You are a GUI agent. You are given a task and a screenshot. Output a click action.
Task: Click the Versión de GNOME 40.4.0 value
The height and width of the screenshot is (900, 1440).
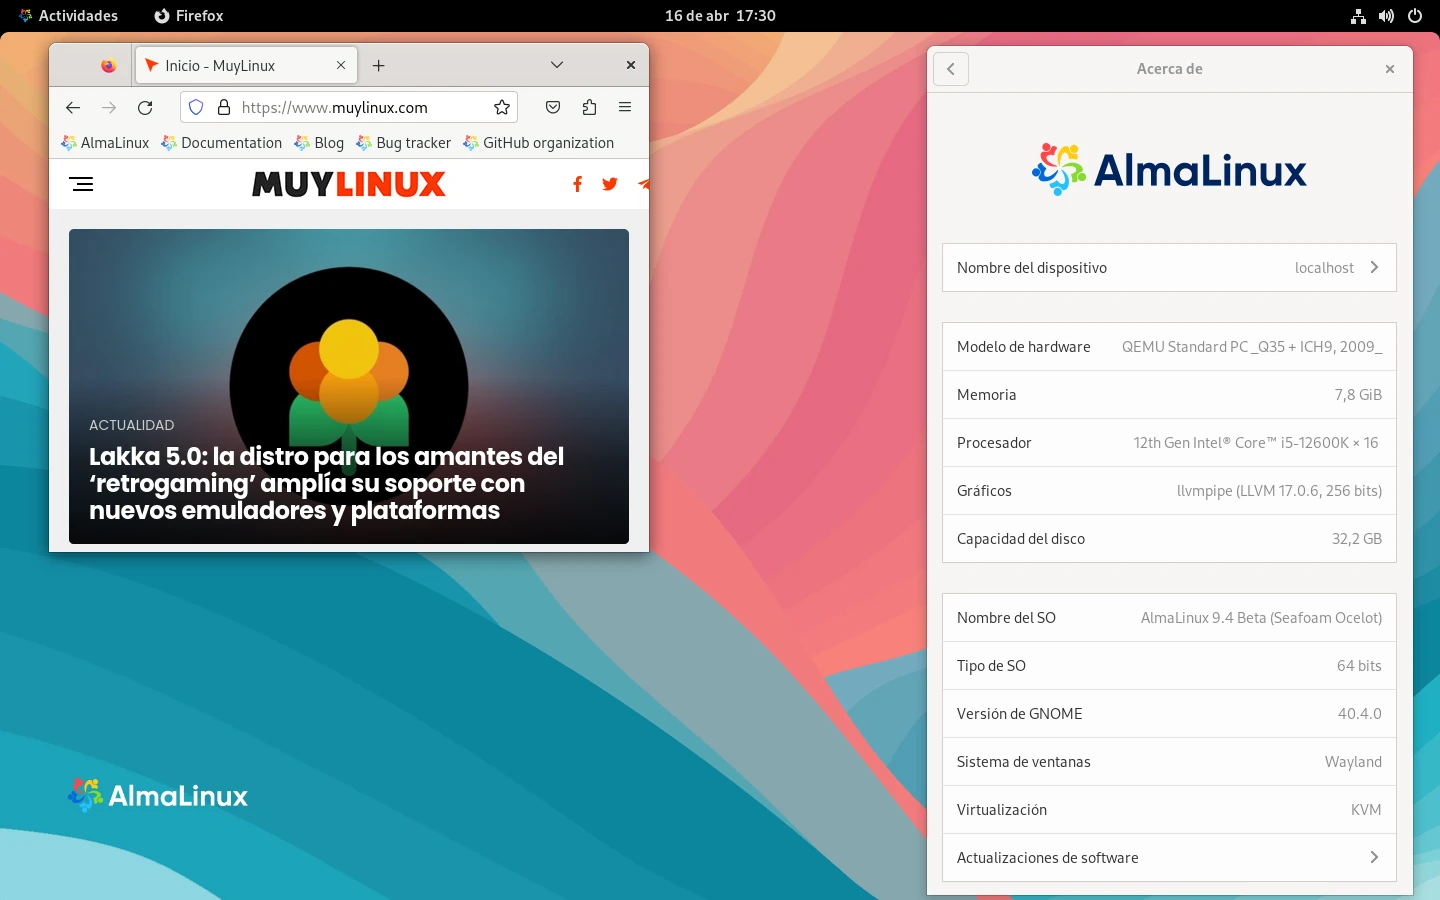(x=1360, y=714)
